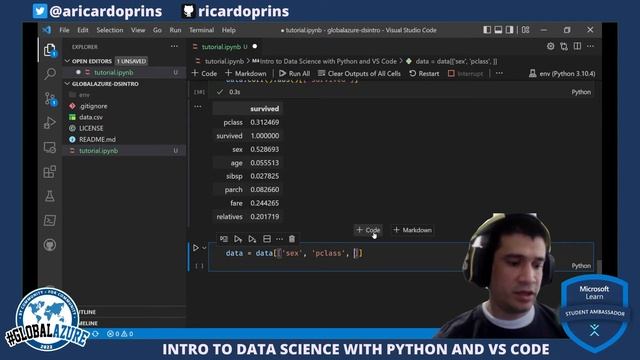Open the Edit menu
Viewport: 640px width, 360px height.
[83, 30]
